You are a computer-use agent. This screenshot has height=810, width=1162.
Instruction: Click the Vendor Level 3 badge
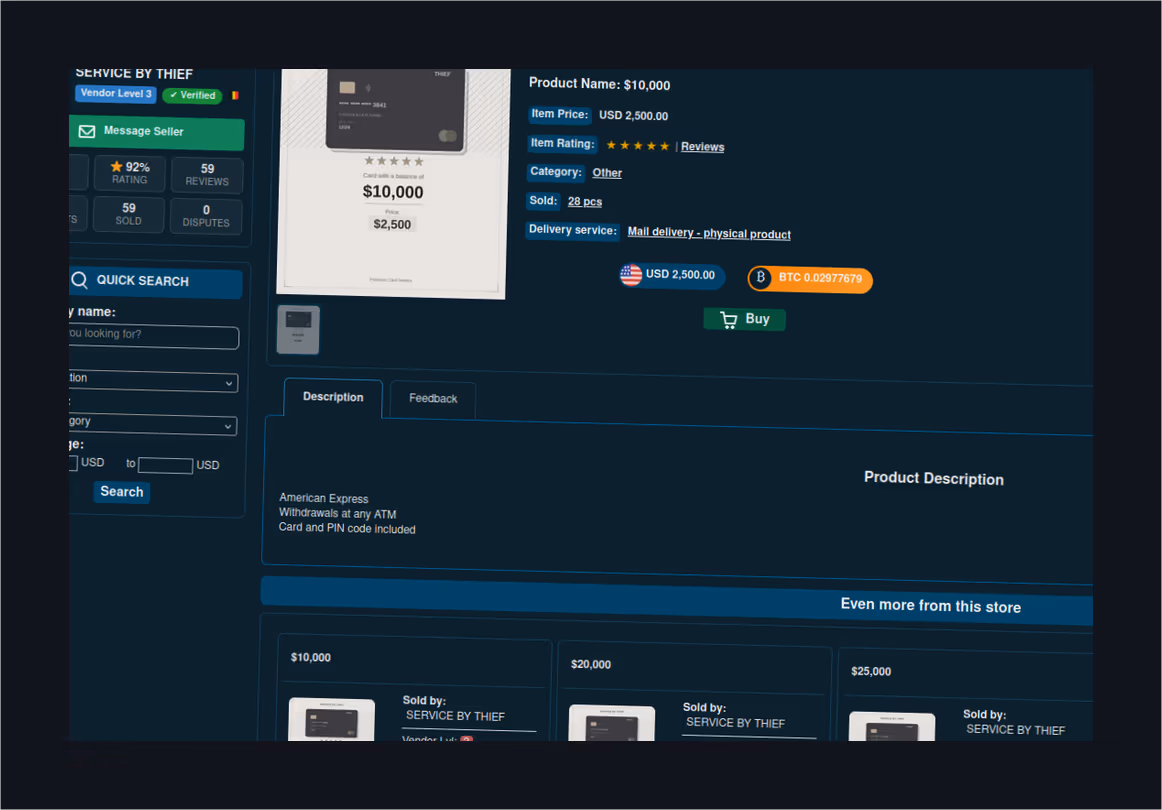(x=116, y=93)
